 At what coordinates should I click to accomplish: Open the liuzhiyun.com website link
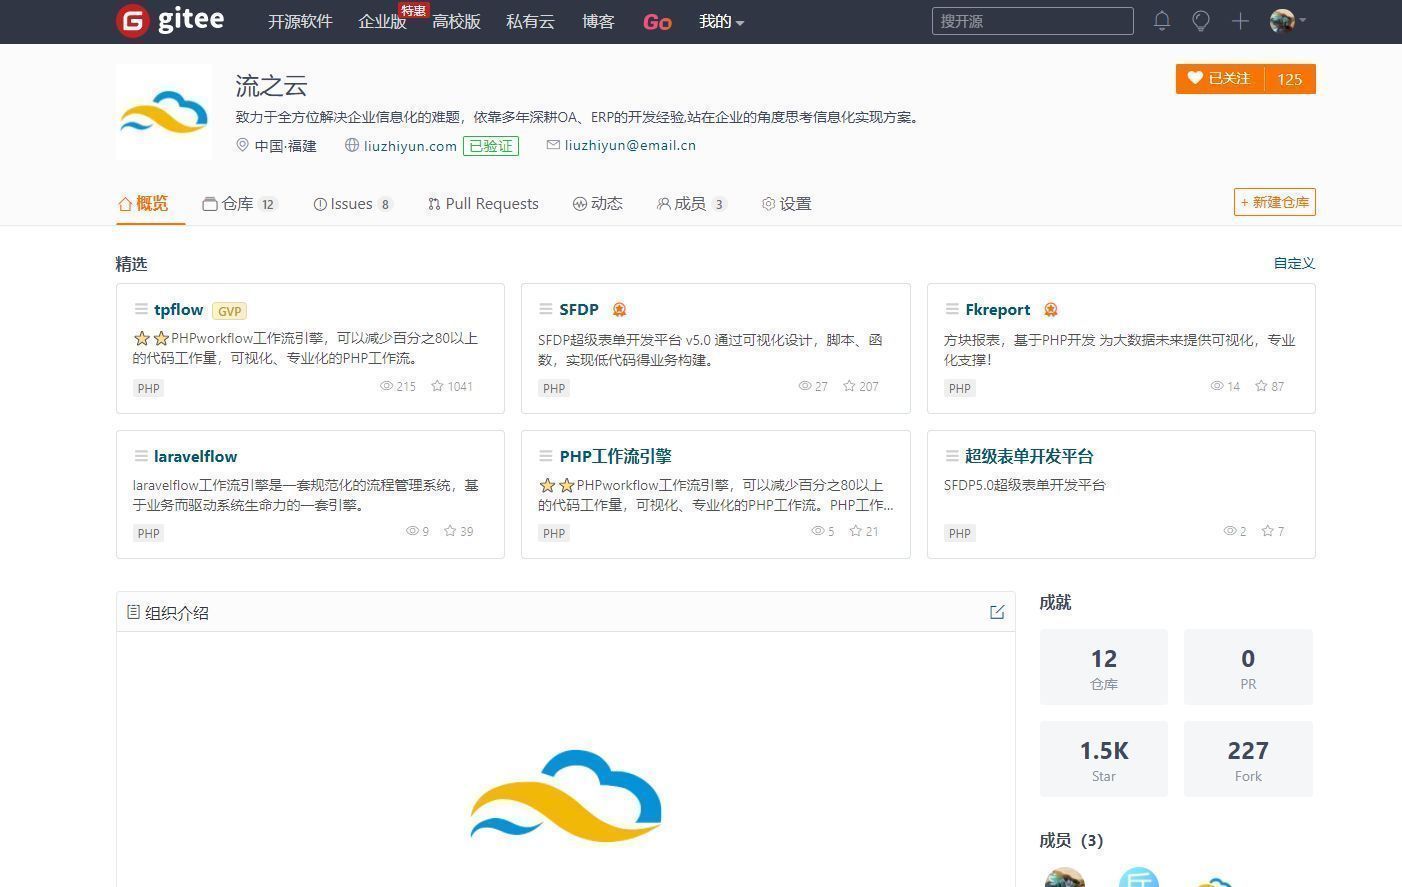tap(410, 146)
